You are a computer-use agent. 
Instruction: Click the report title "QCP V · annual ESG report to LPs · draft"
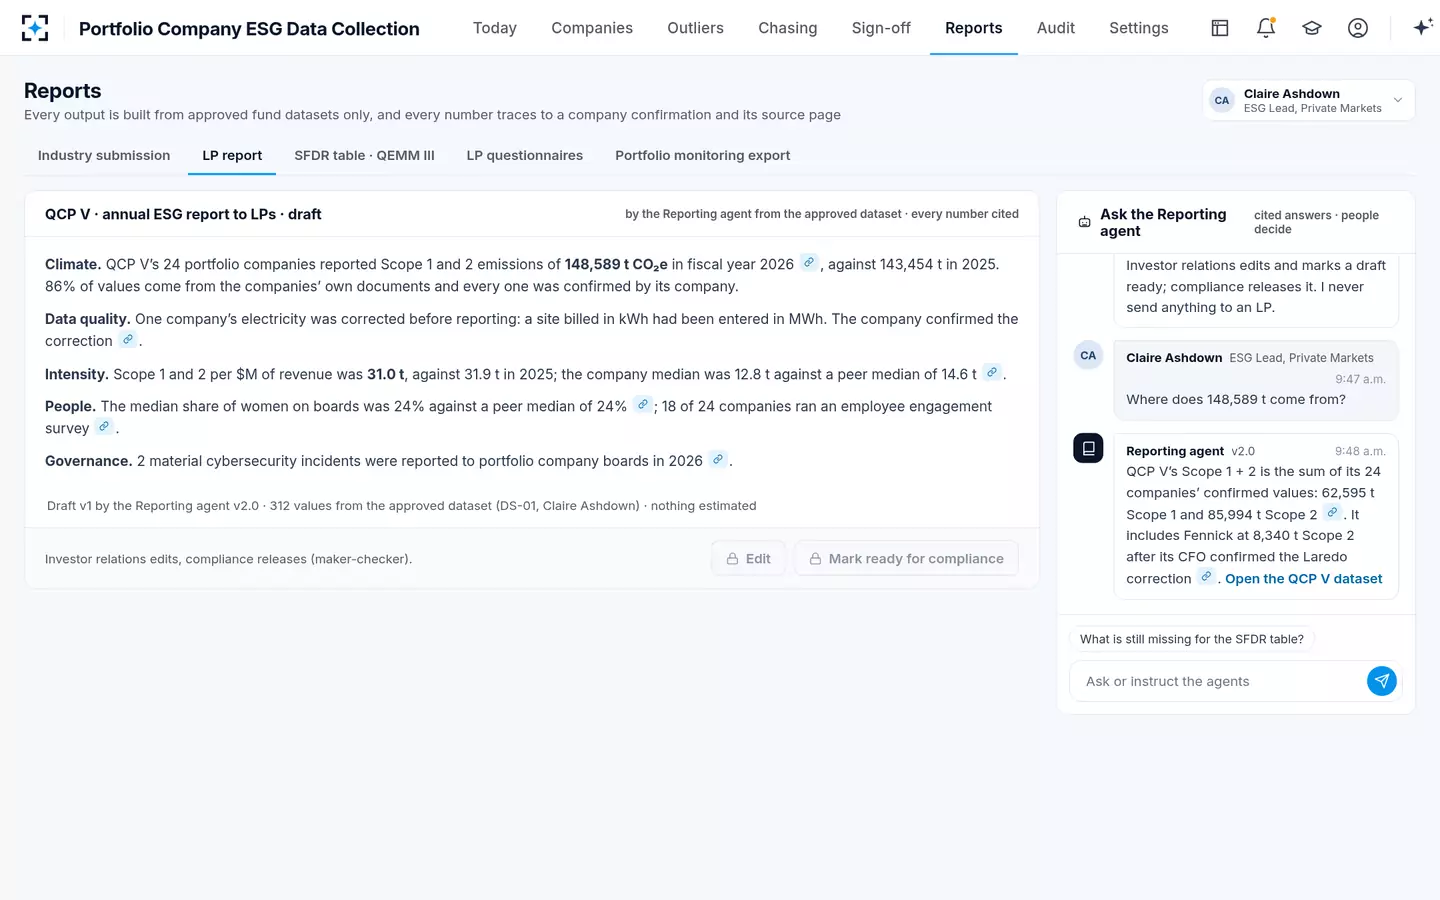183,214
